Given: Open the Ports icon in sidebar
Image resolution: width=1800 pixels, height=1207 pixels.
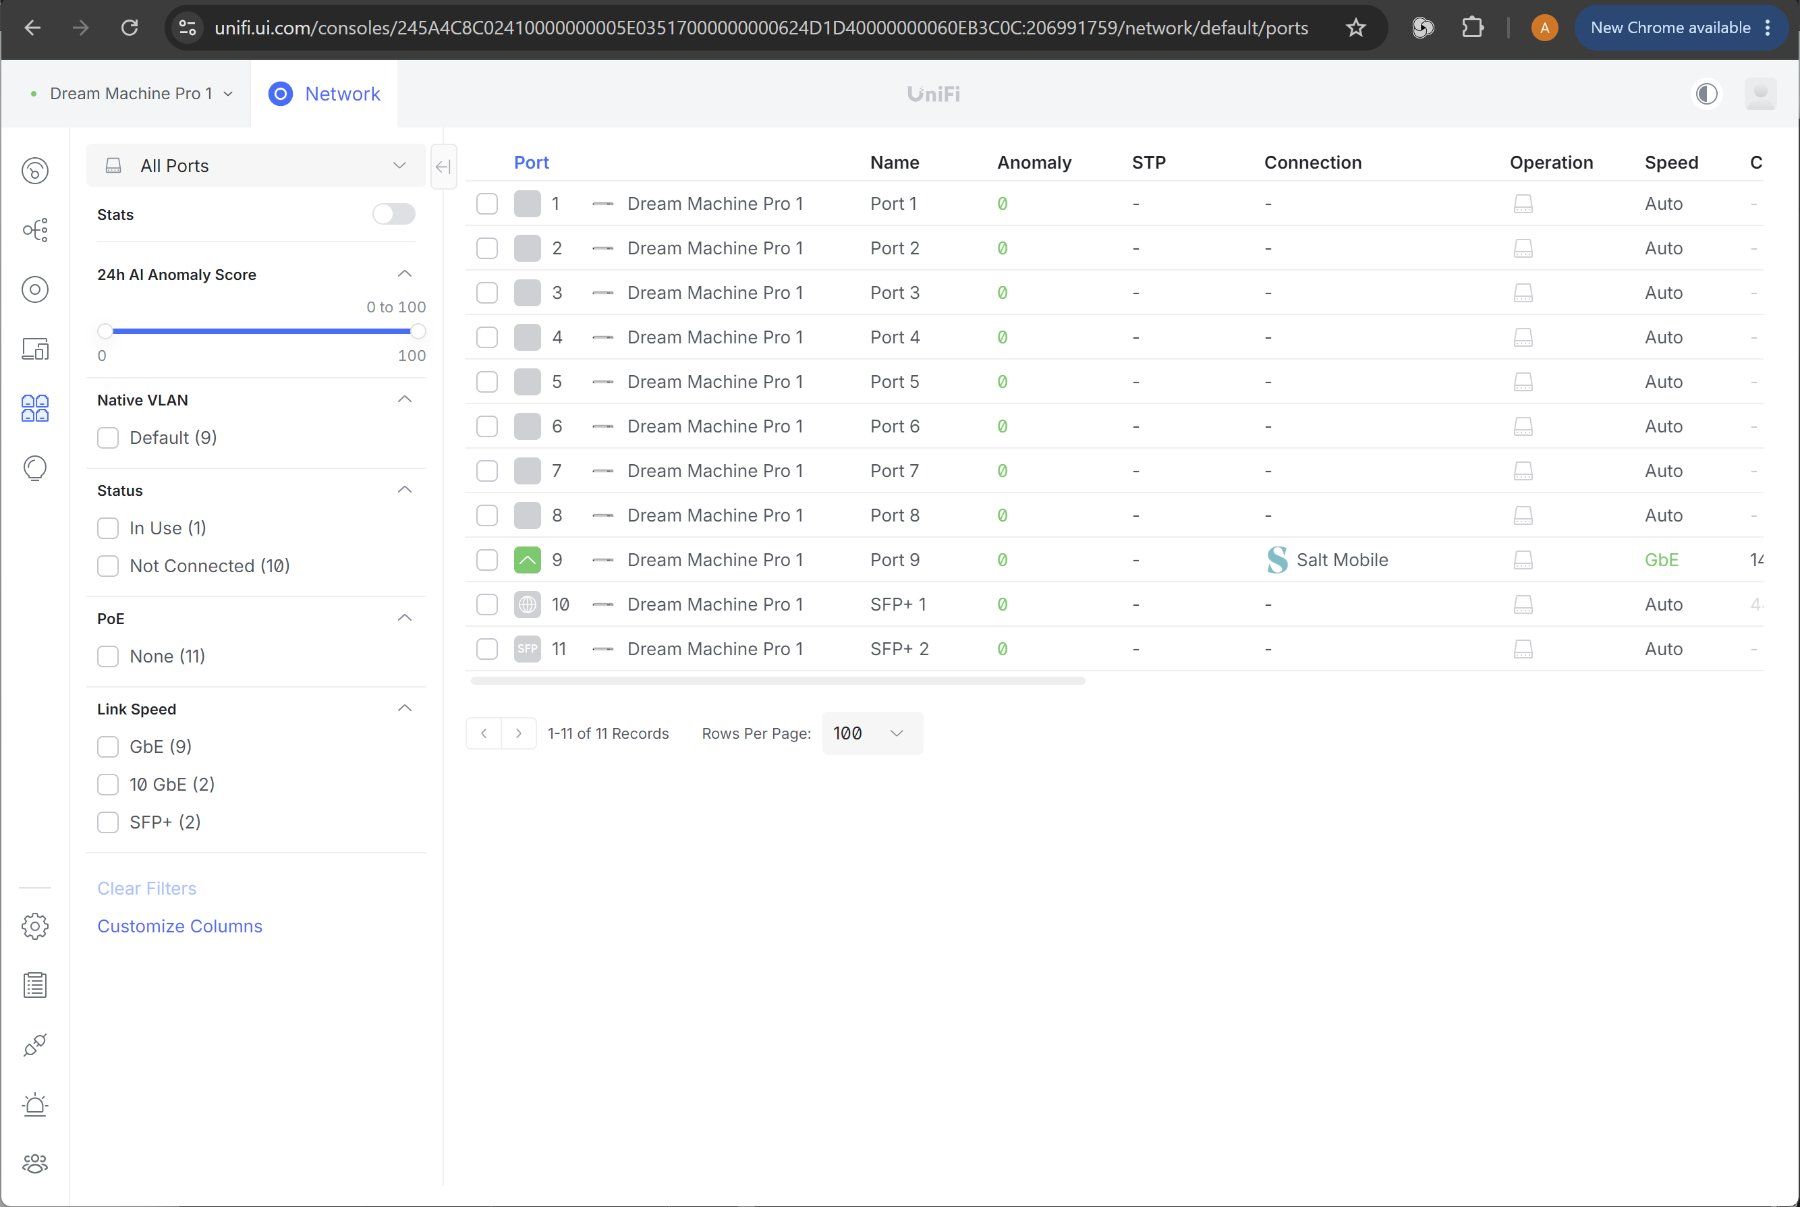Looking at the screenshot, I should (x=35, y=408).
